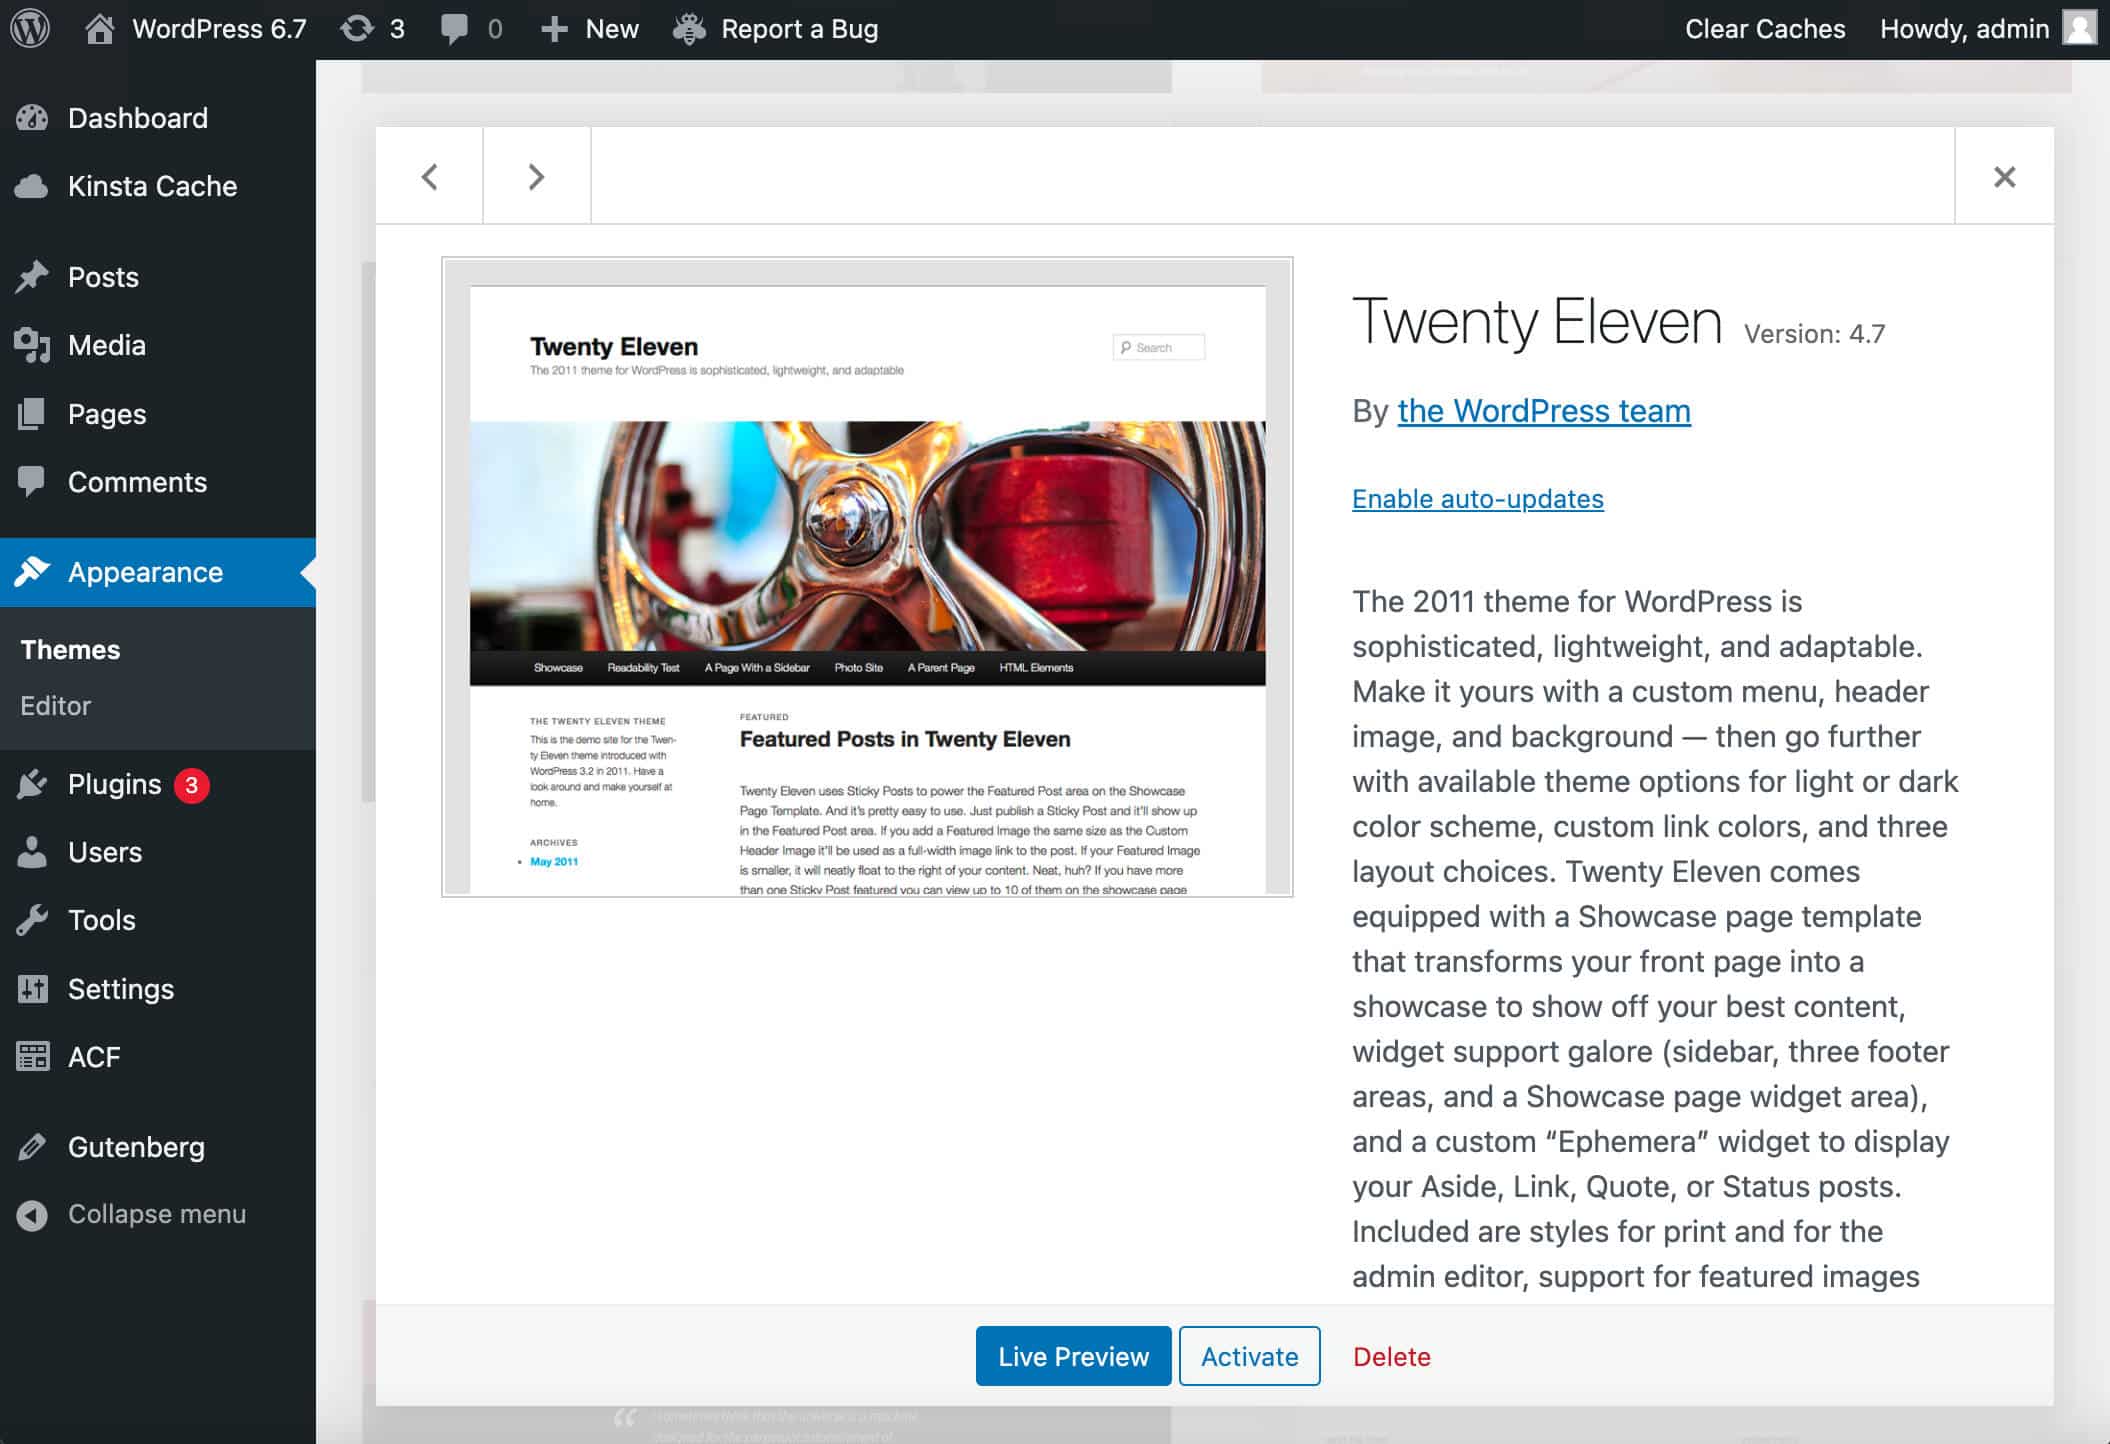Click the Posts icon in sidebar
This screenshot has height=1444, width=2110.
pyautogui.click(x=34, y=276)
